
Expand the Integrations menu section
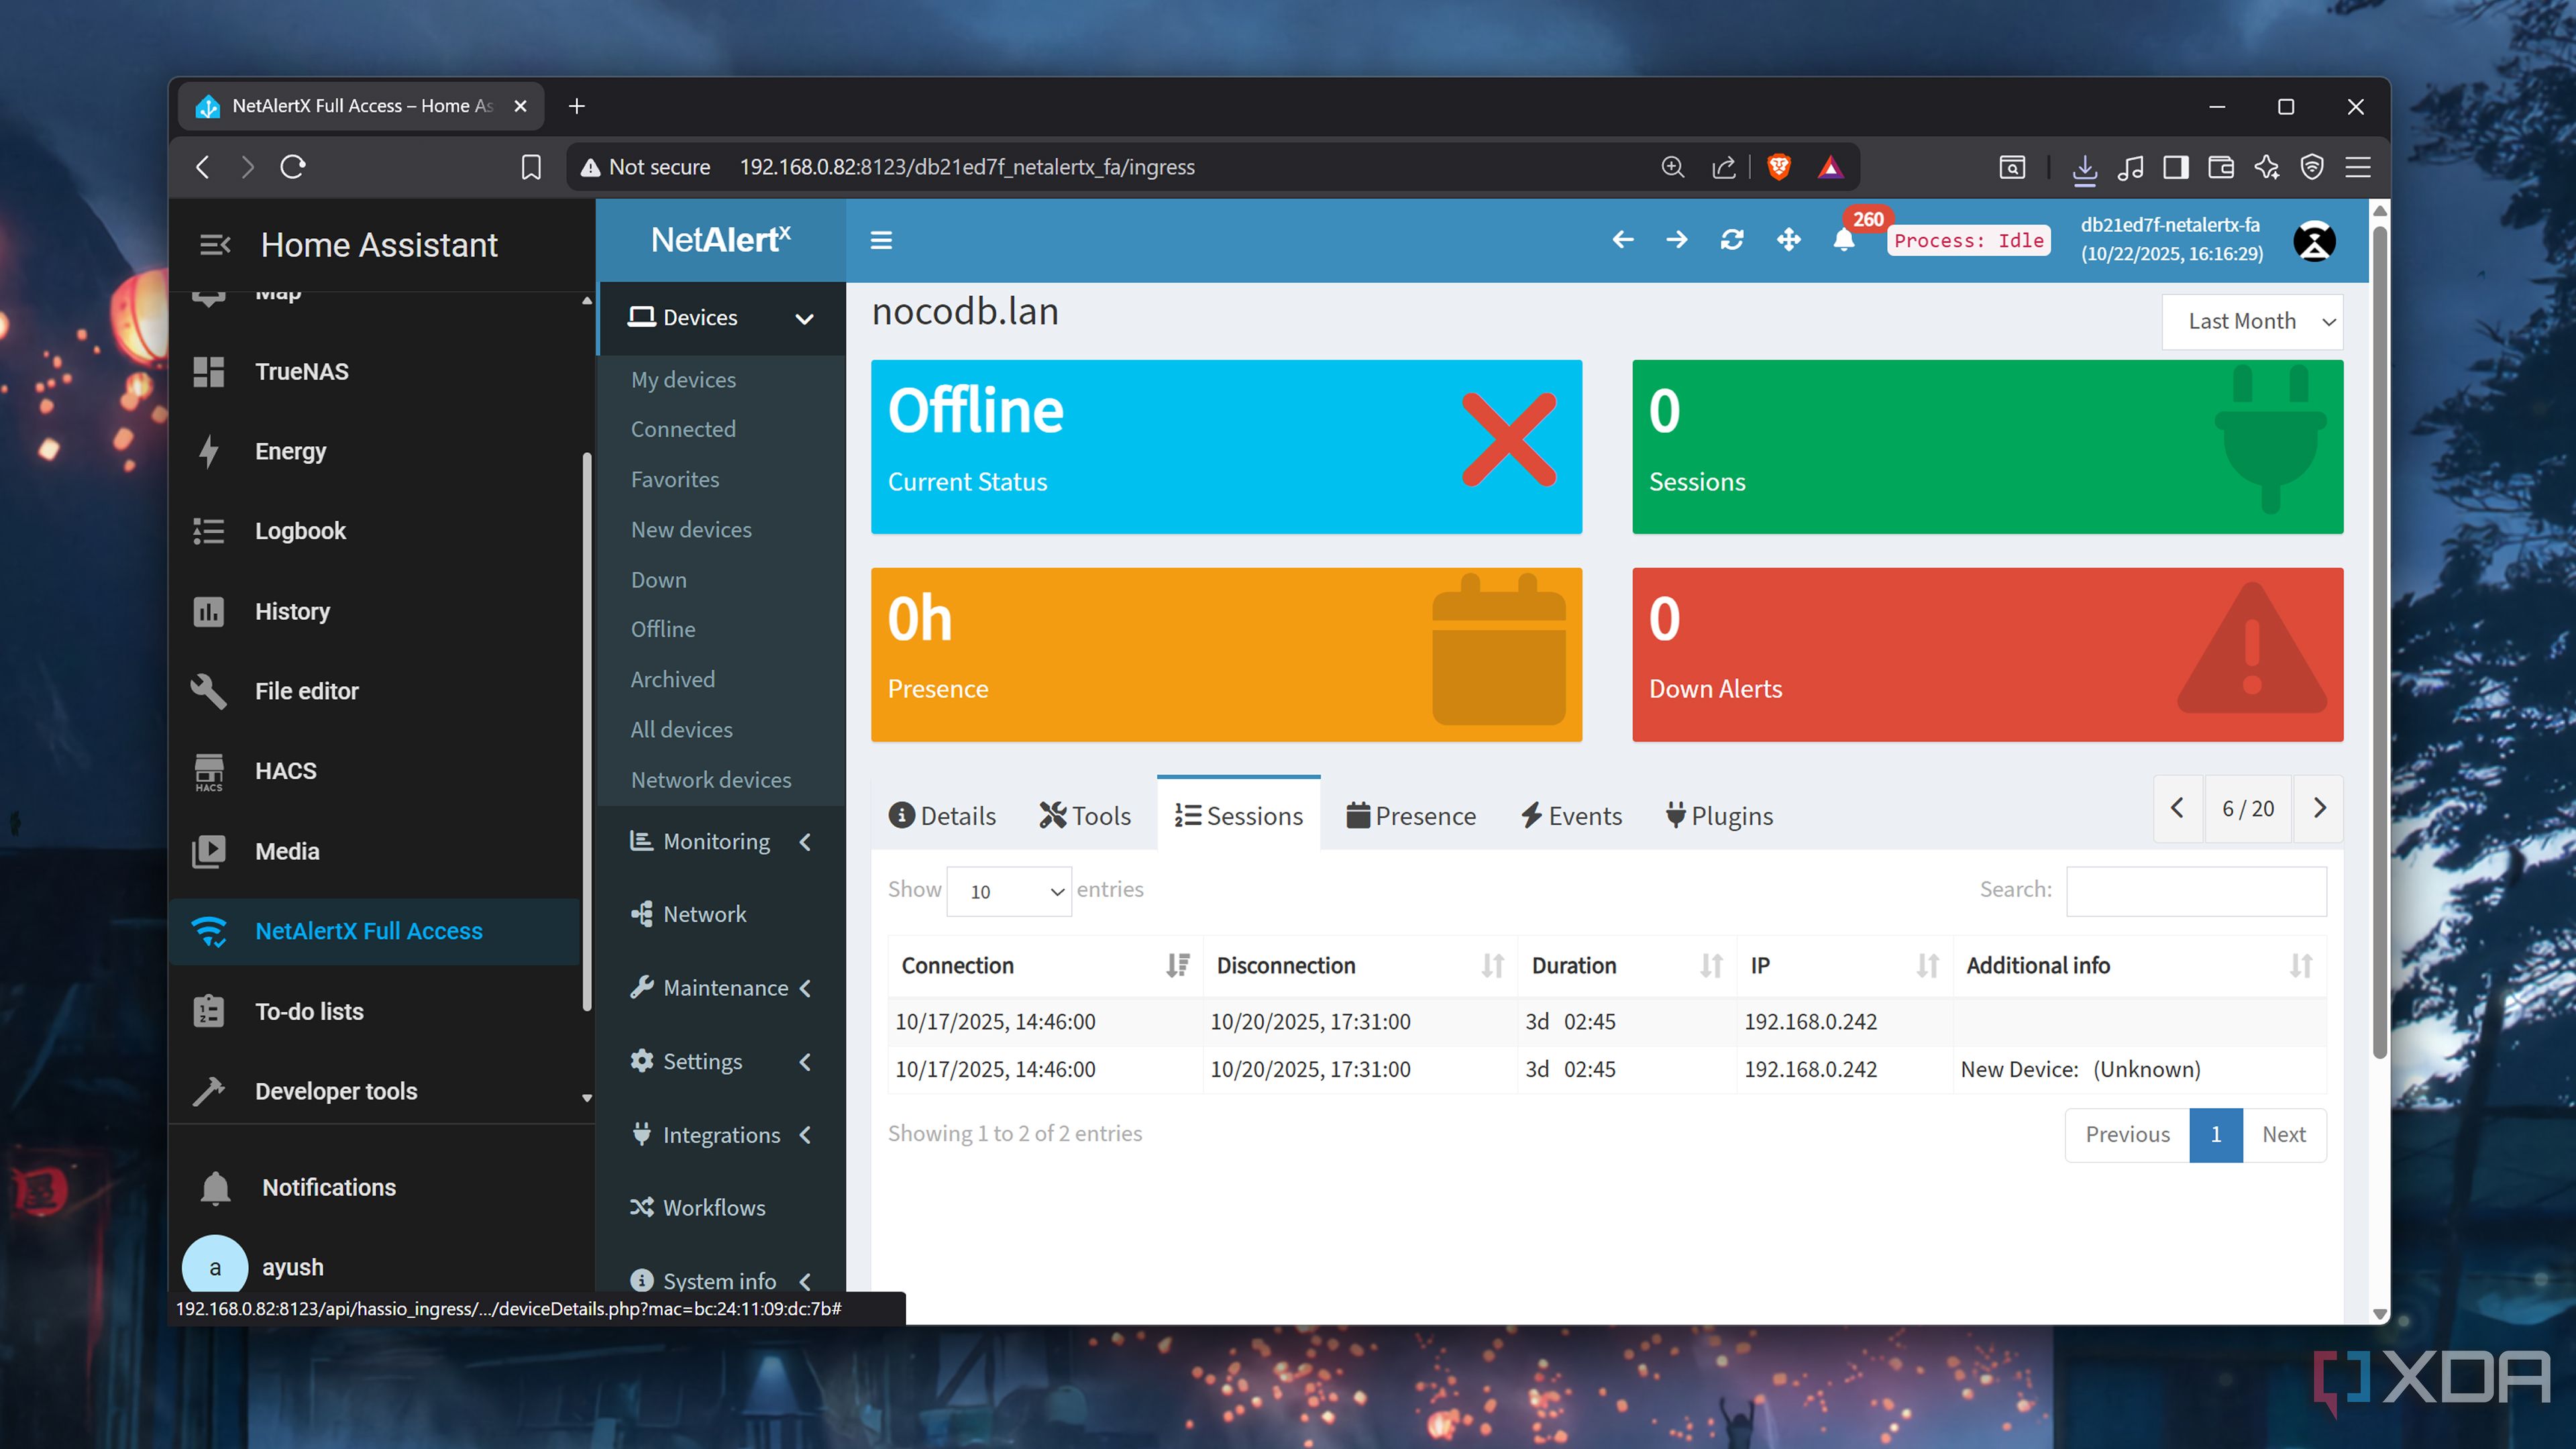[x=721, y=1135]
